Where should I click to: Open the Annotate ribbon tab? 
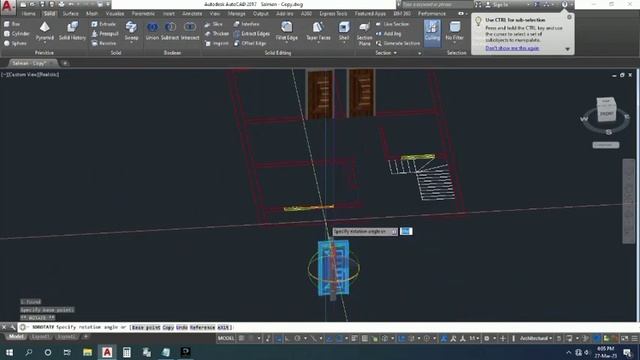tap(192, 13)
